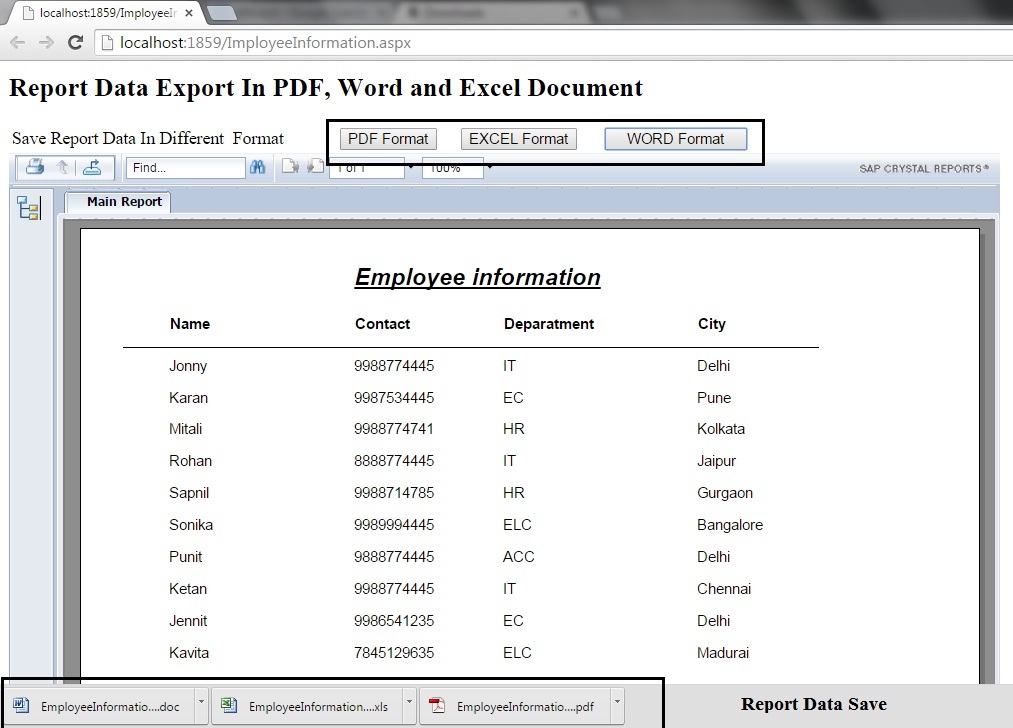
Task: Click the browser reload icon
Action: (x=75, y=42)
